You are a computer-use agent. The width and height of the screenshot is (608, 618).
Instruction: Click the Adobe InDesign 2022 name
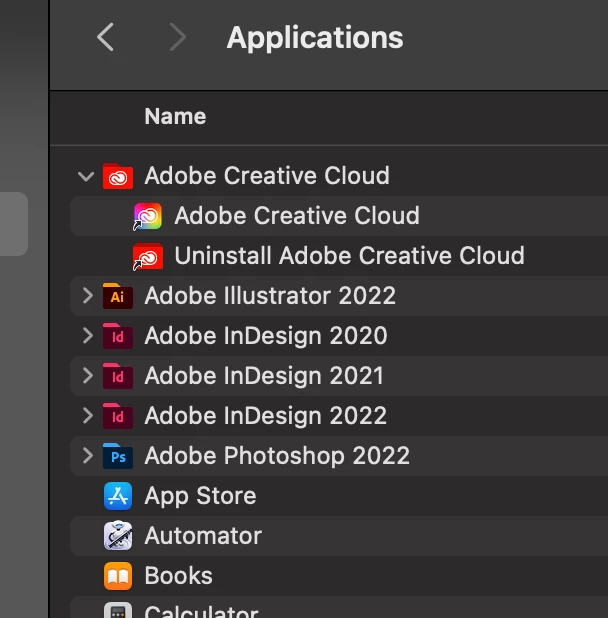click(266, 416)
